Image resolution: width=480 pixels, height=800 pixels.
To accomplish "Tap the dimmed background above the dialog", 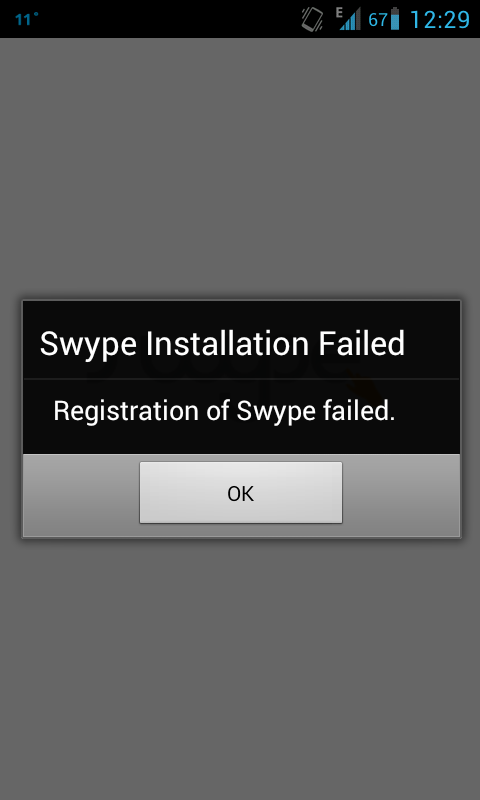I will point(240,168).
